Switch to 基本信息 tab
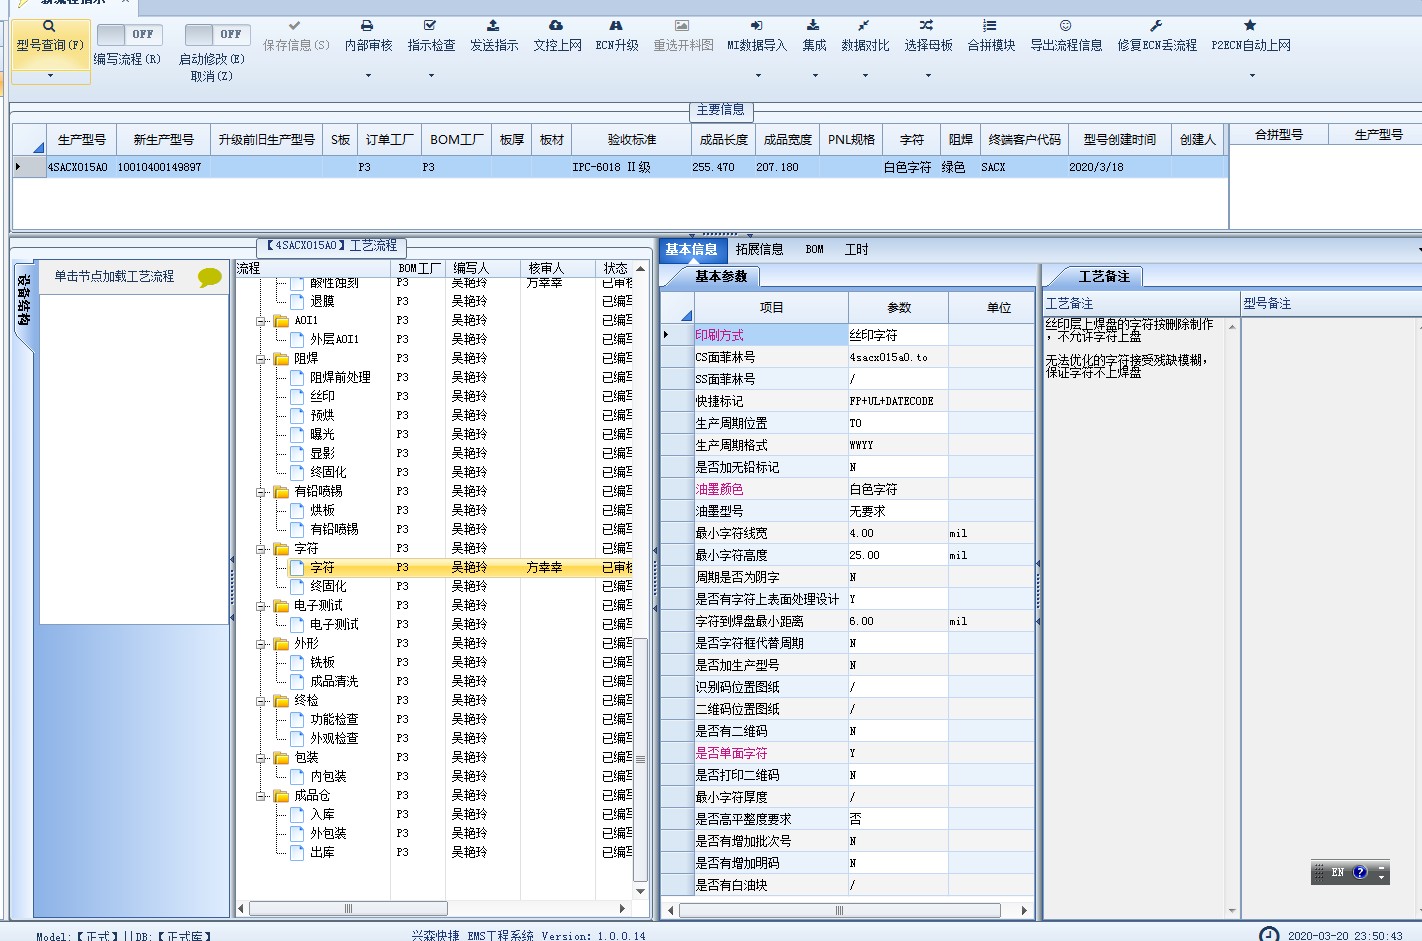 tap(691, 250)
